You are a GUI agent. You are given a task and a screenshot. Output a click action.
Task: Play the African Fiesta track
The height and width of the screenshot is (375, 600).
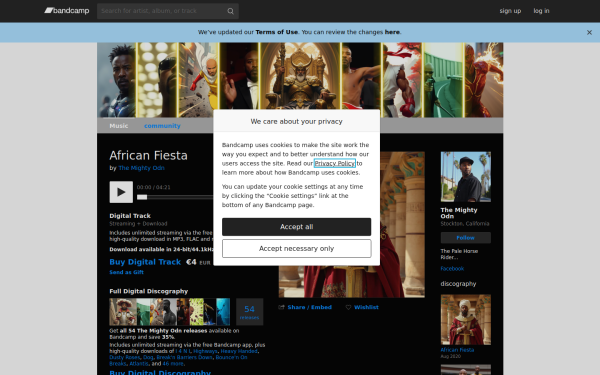[x=121, y=192]
